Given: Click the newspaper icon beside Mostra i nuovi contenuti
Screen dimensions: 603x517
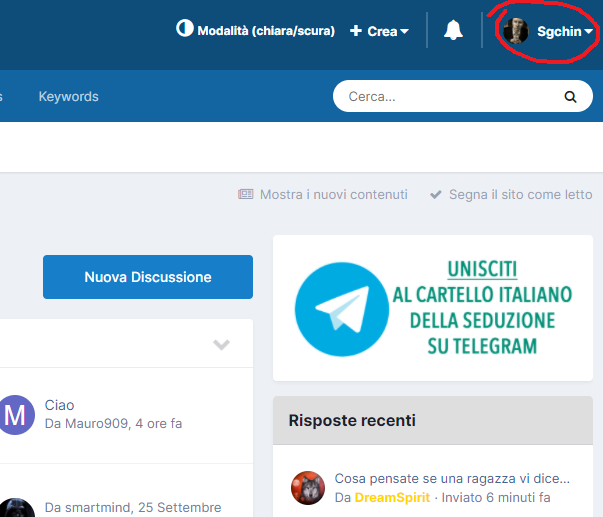Looking at the screenshot, I should (246, 194).
